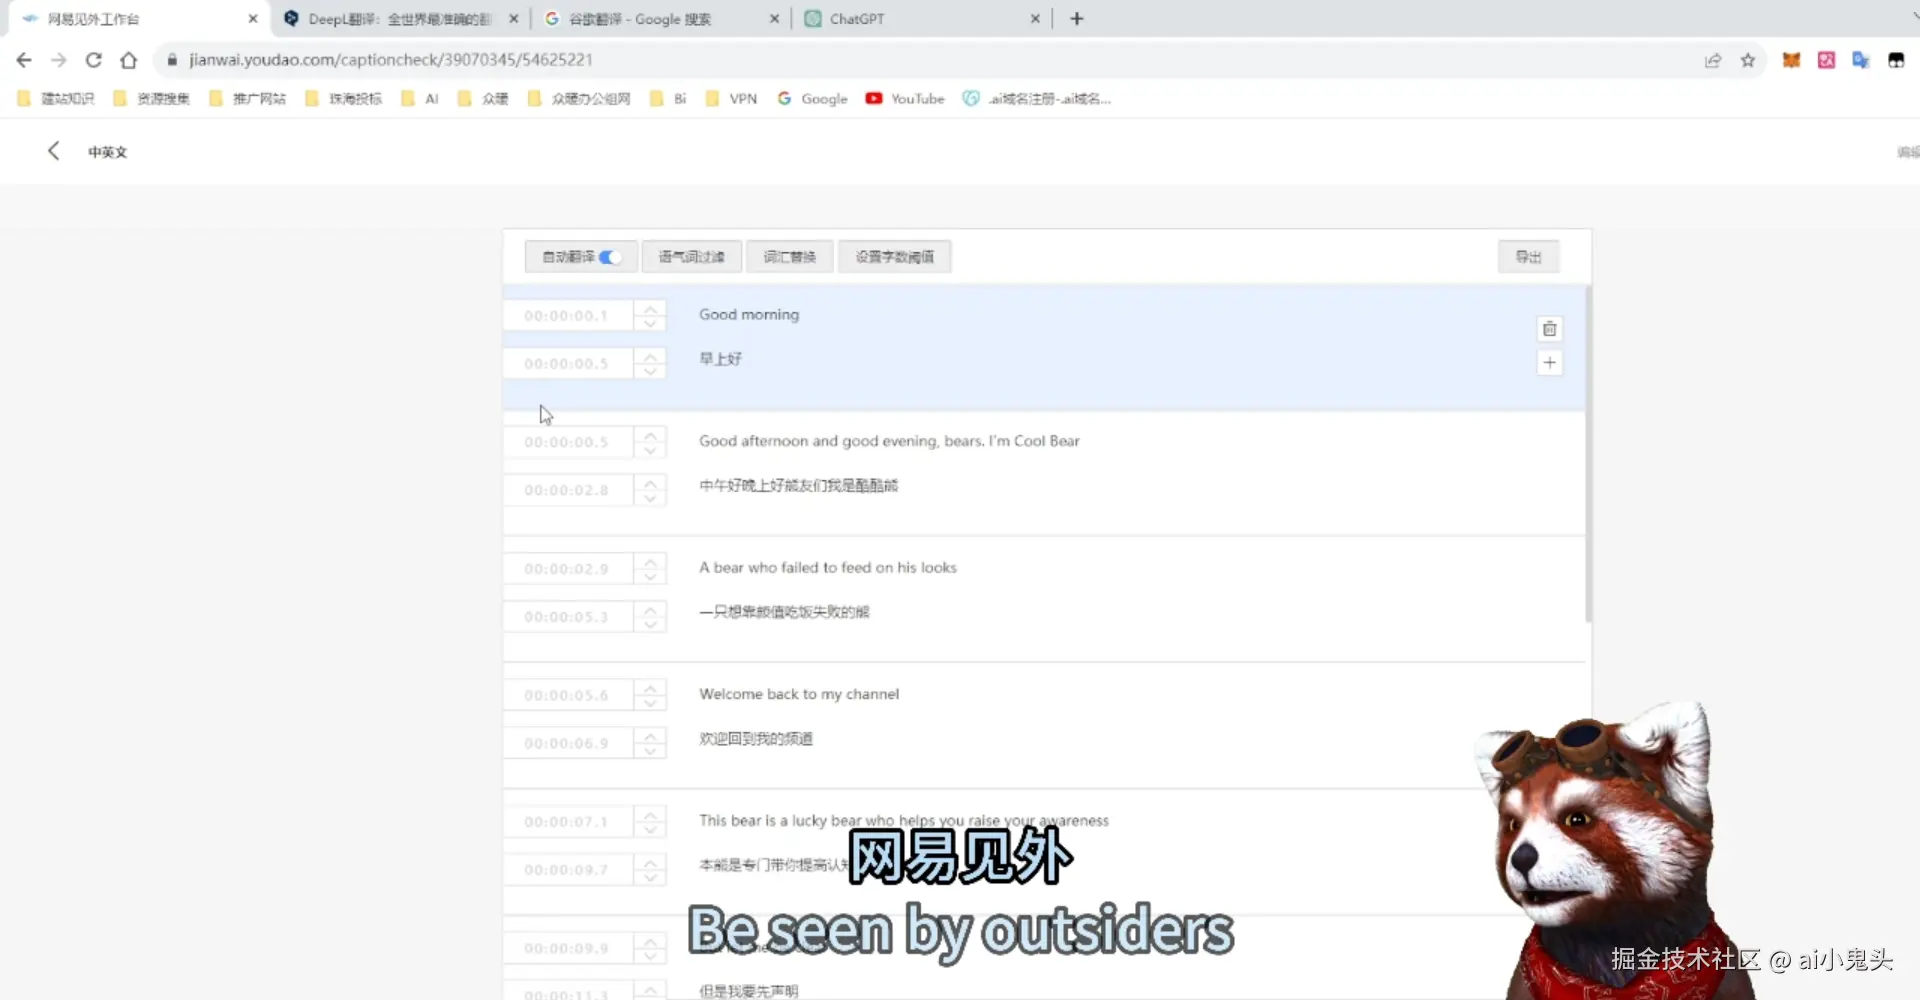The height and width of the screenshot is (1000, 1920).
Task: Adjust the stepper beside time 00:00:07.1
Action: pos(650,822)
